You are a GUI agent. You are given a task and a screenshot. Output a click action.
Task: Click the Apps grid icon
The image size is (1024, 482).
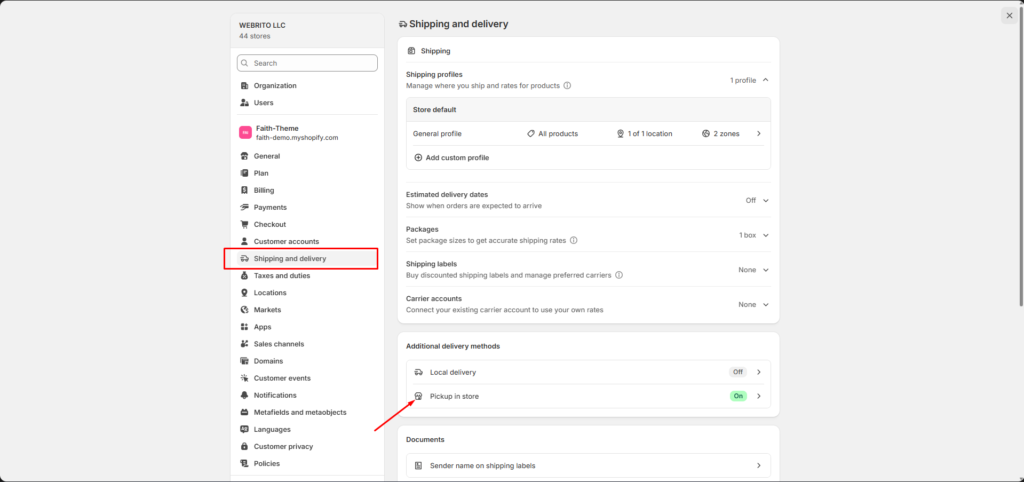[x=244, y=327]
